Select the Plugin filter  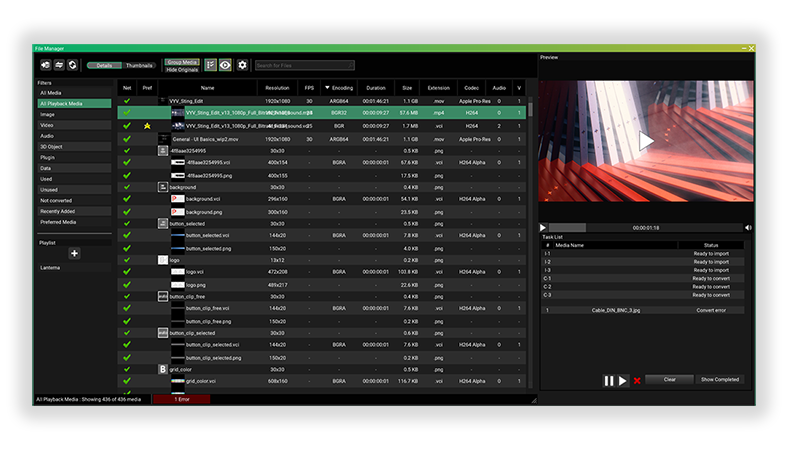pyautogui.click(x=74, y=157)
